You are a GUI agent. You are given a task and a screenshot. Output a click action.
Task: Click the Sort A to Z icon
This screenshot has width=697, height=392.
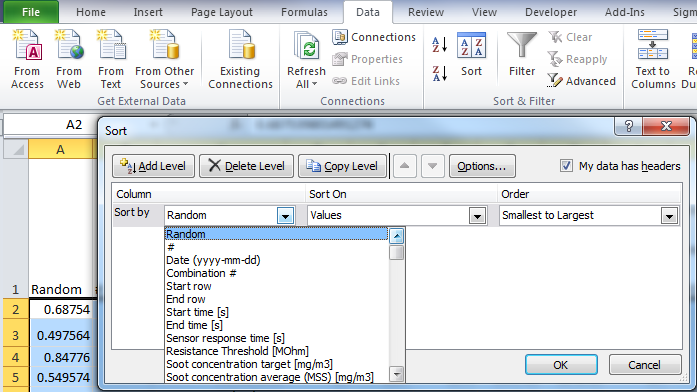point(439,45)
